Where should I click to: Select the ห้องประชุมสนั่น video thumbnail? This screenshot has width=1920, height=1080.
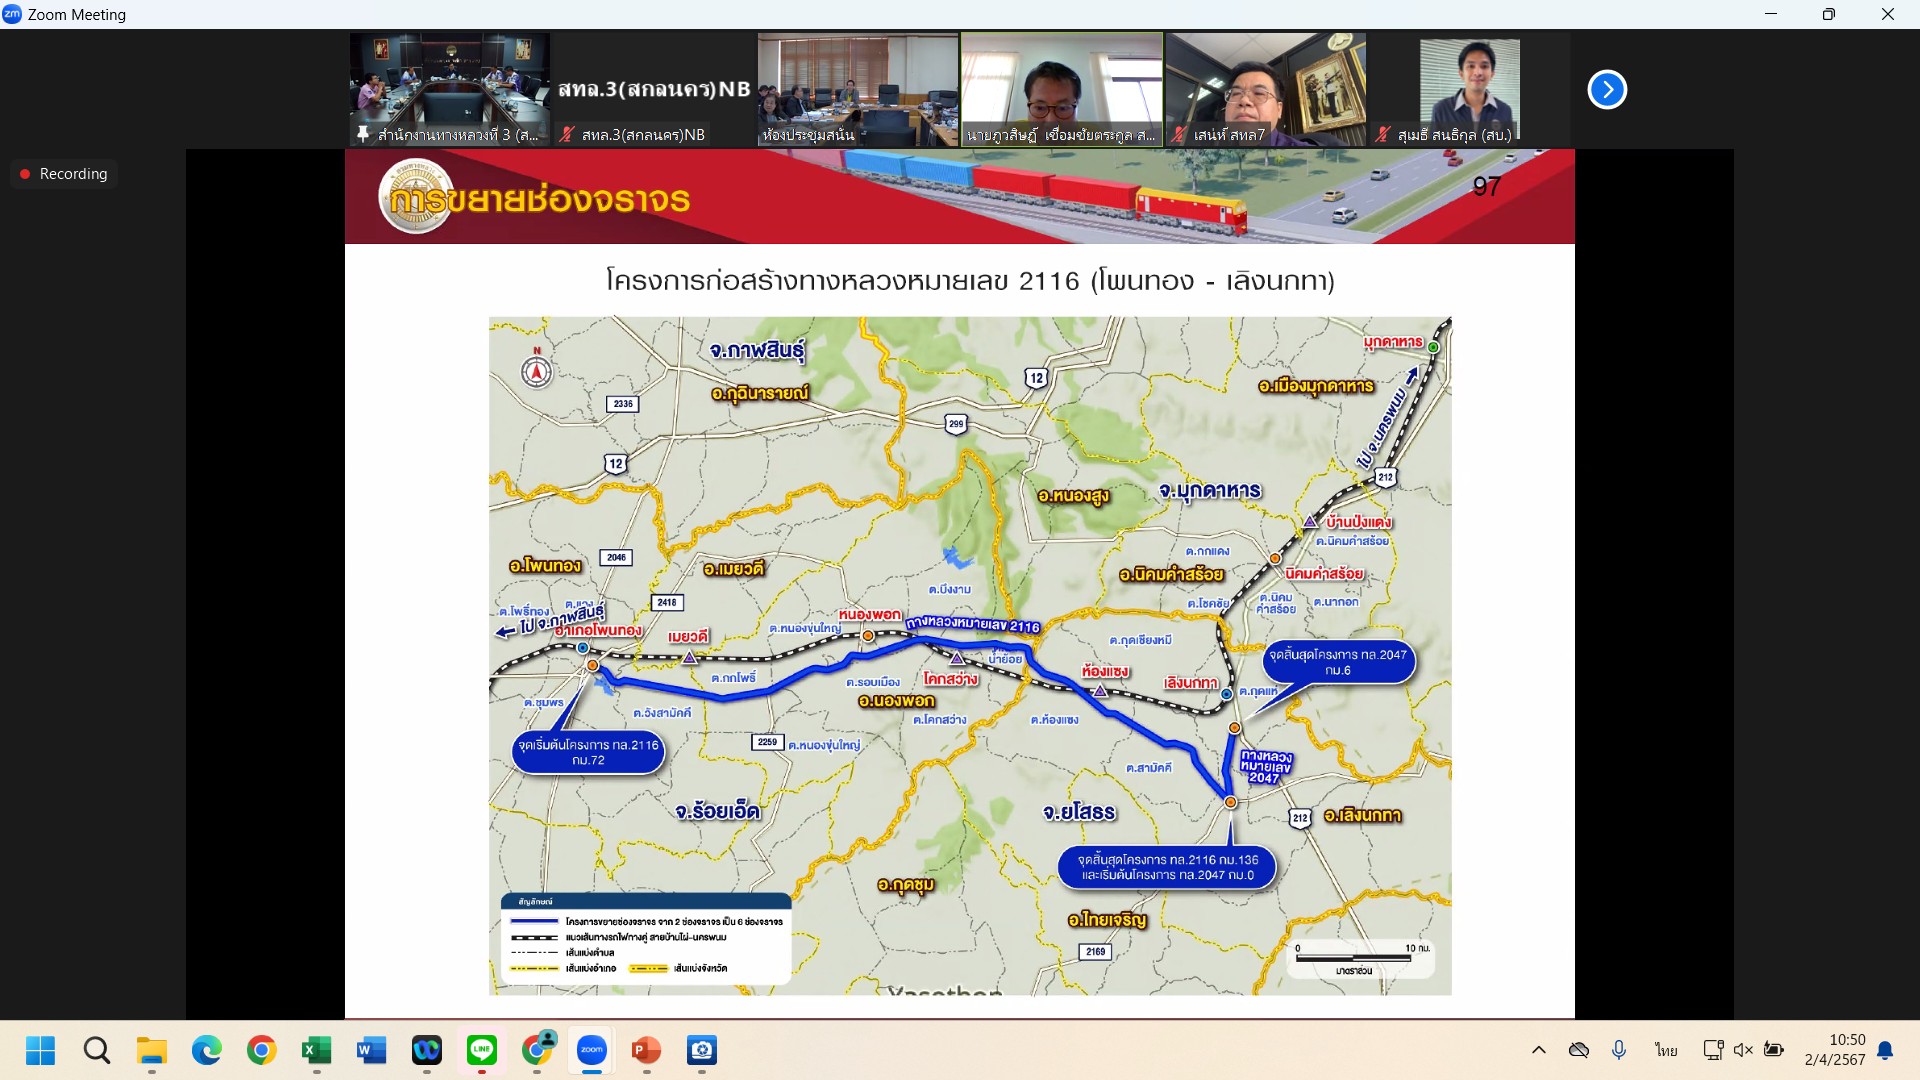click(x=857, y=90)
